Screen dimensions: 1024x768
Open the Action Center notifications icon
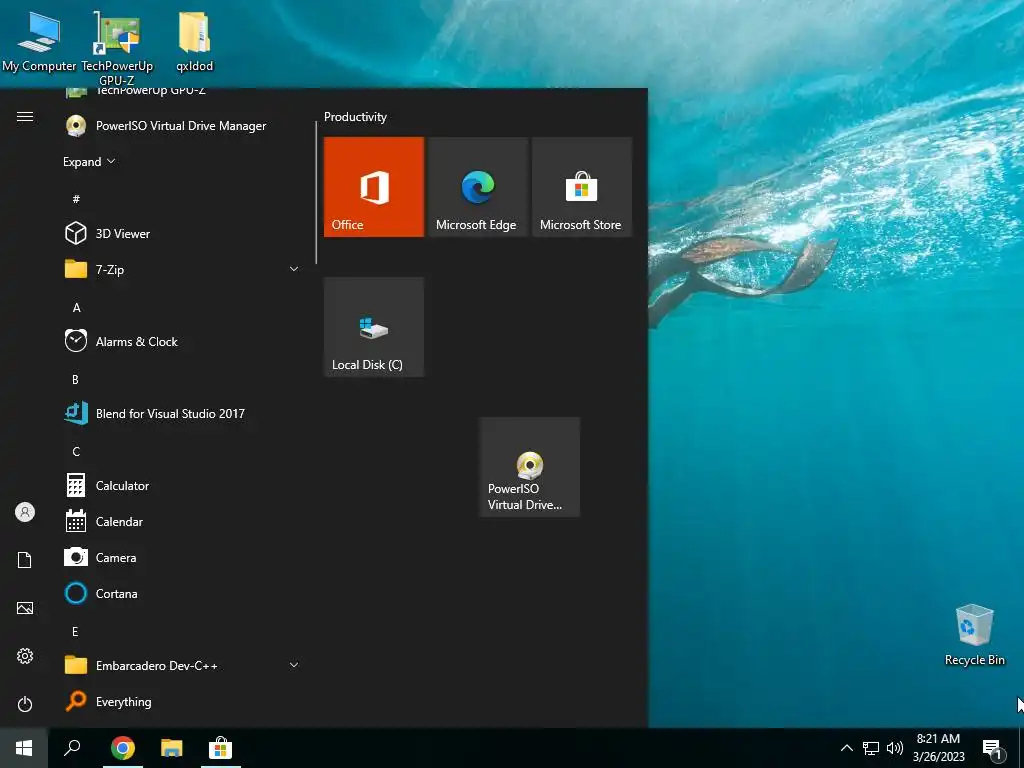click(x=993, y=749)
